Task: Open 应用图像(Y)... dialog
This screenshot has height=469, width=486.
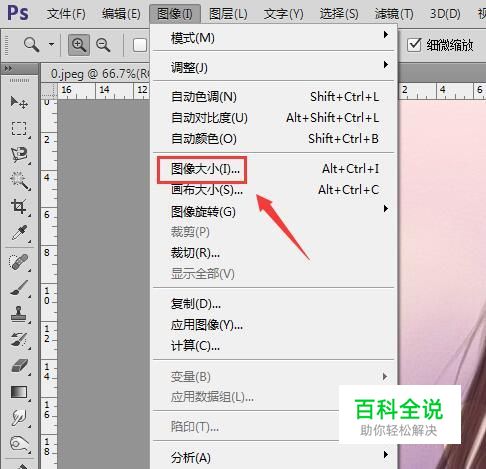Action: (x=274, y=325)
